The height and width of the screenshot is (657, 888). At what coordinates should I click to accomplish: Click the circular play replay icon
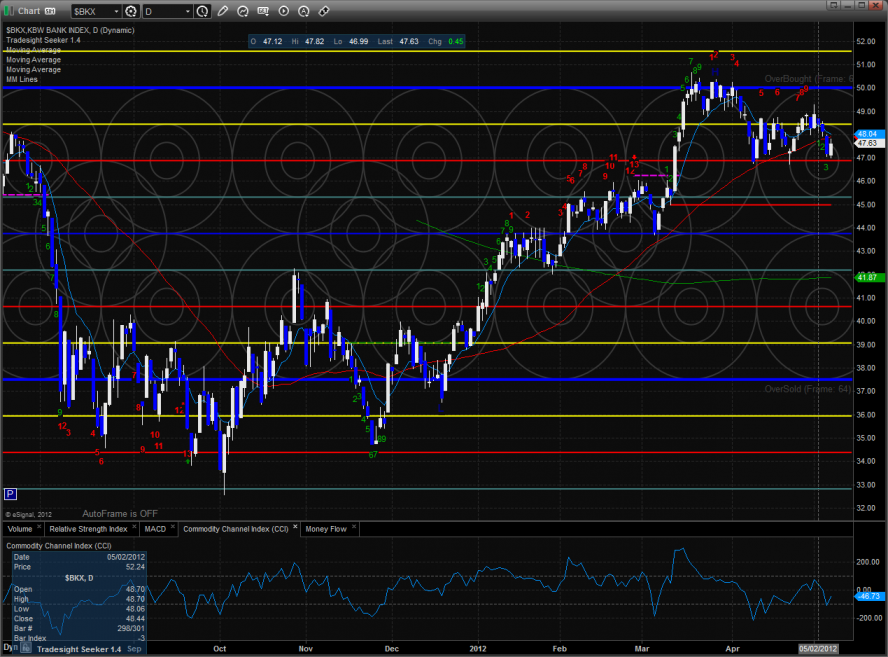point(284,11)
